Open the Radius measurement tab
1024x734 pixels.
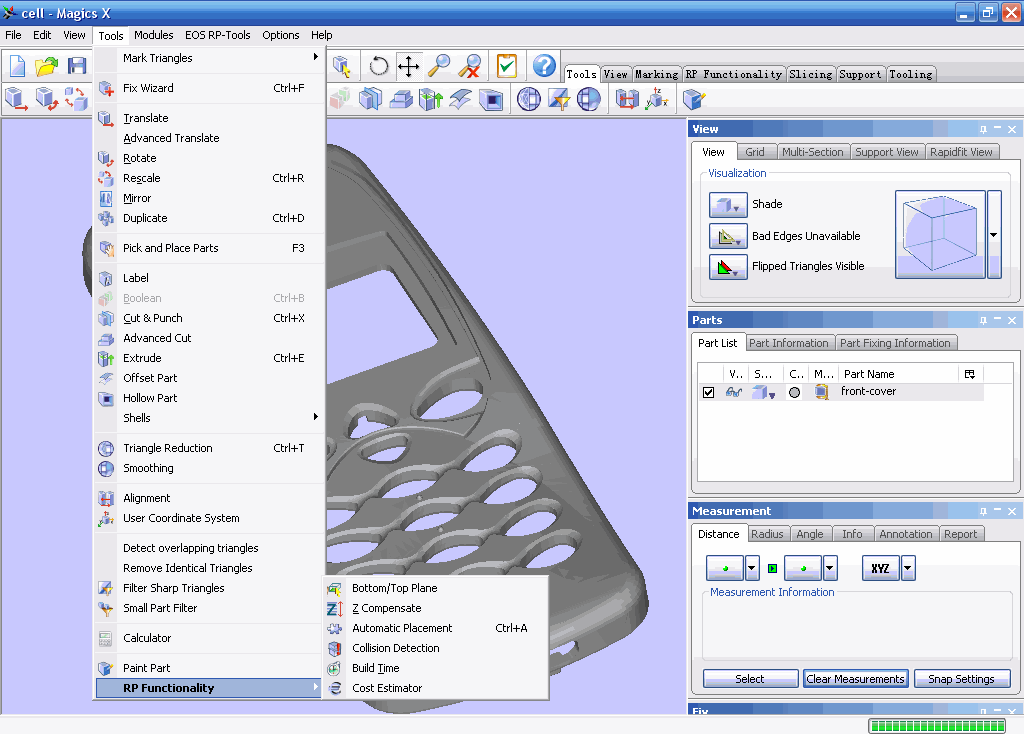(x=767, y=534)
